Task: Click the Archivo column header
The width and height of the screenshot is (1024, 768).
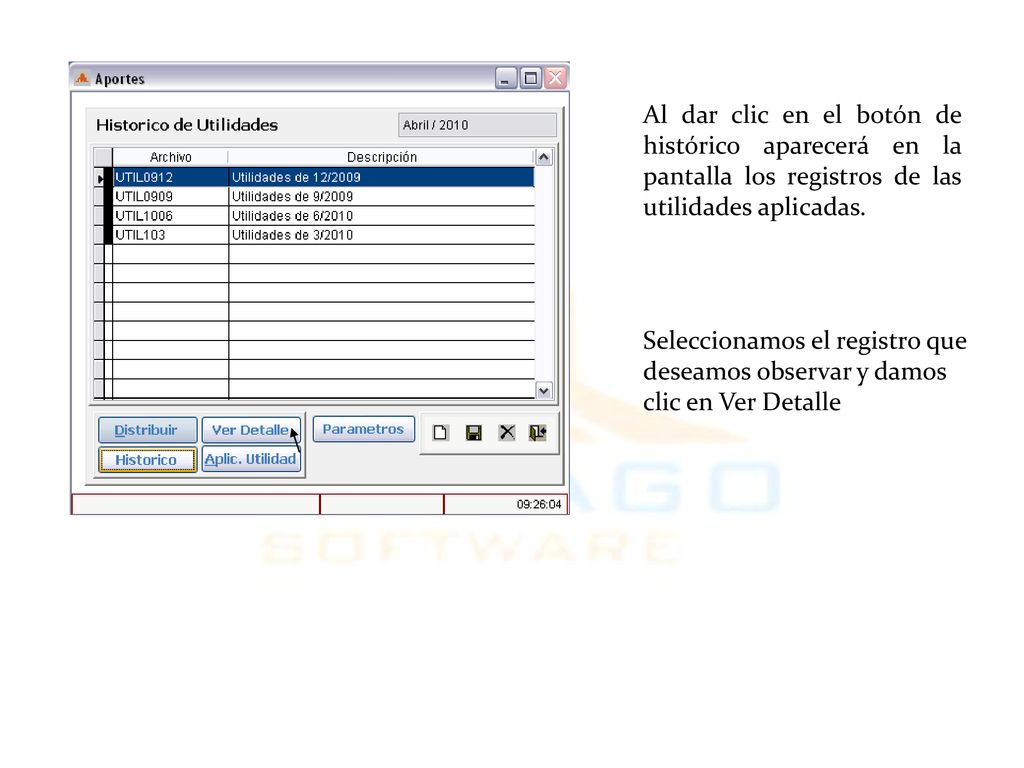Action: click(x=170, y=157)
